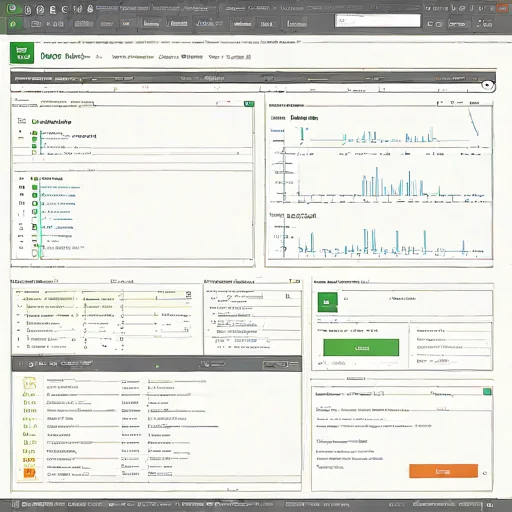Click teal square in bottom-right panel corner
This screenshot has width=512, height=512.
coord(487,392)
